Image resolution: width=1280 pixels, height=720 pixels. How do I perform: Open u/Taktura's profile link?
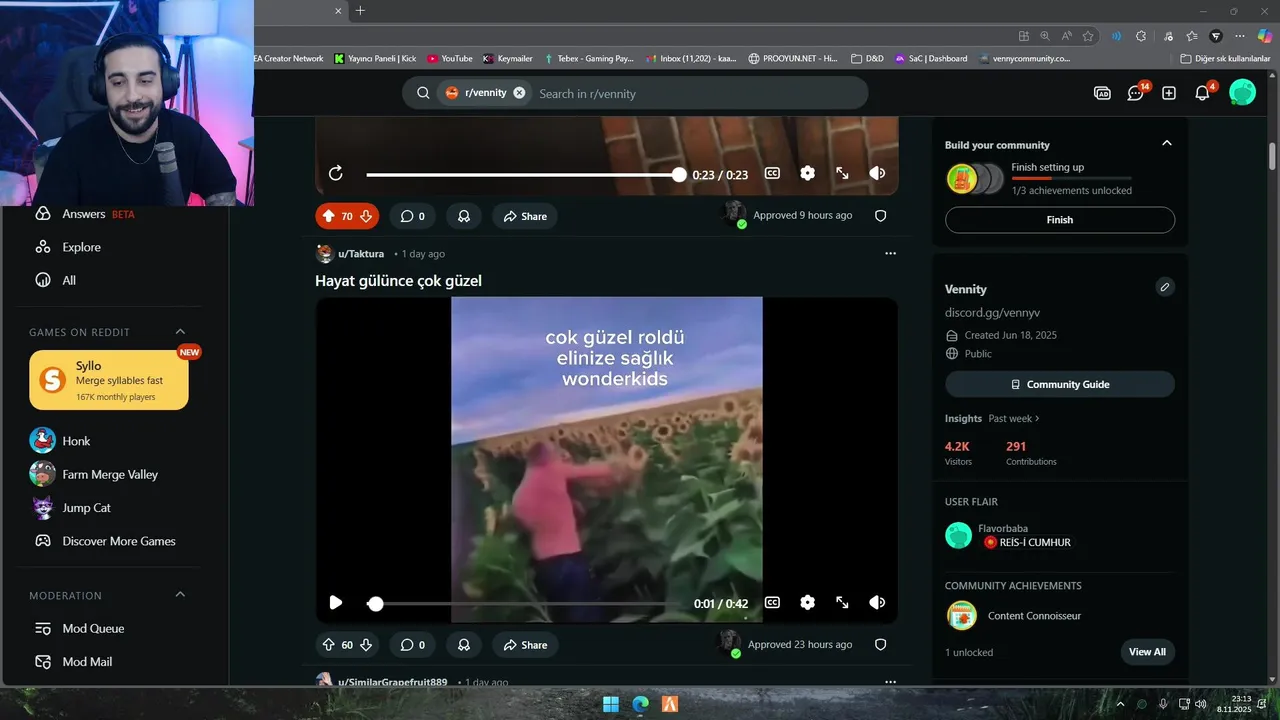point(361,254)
